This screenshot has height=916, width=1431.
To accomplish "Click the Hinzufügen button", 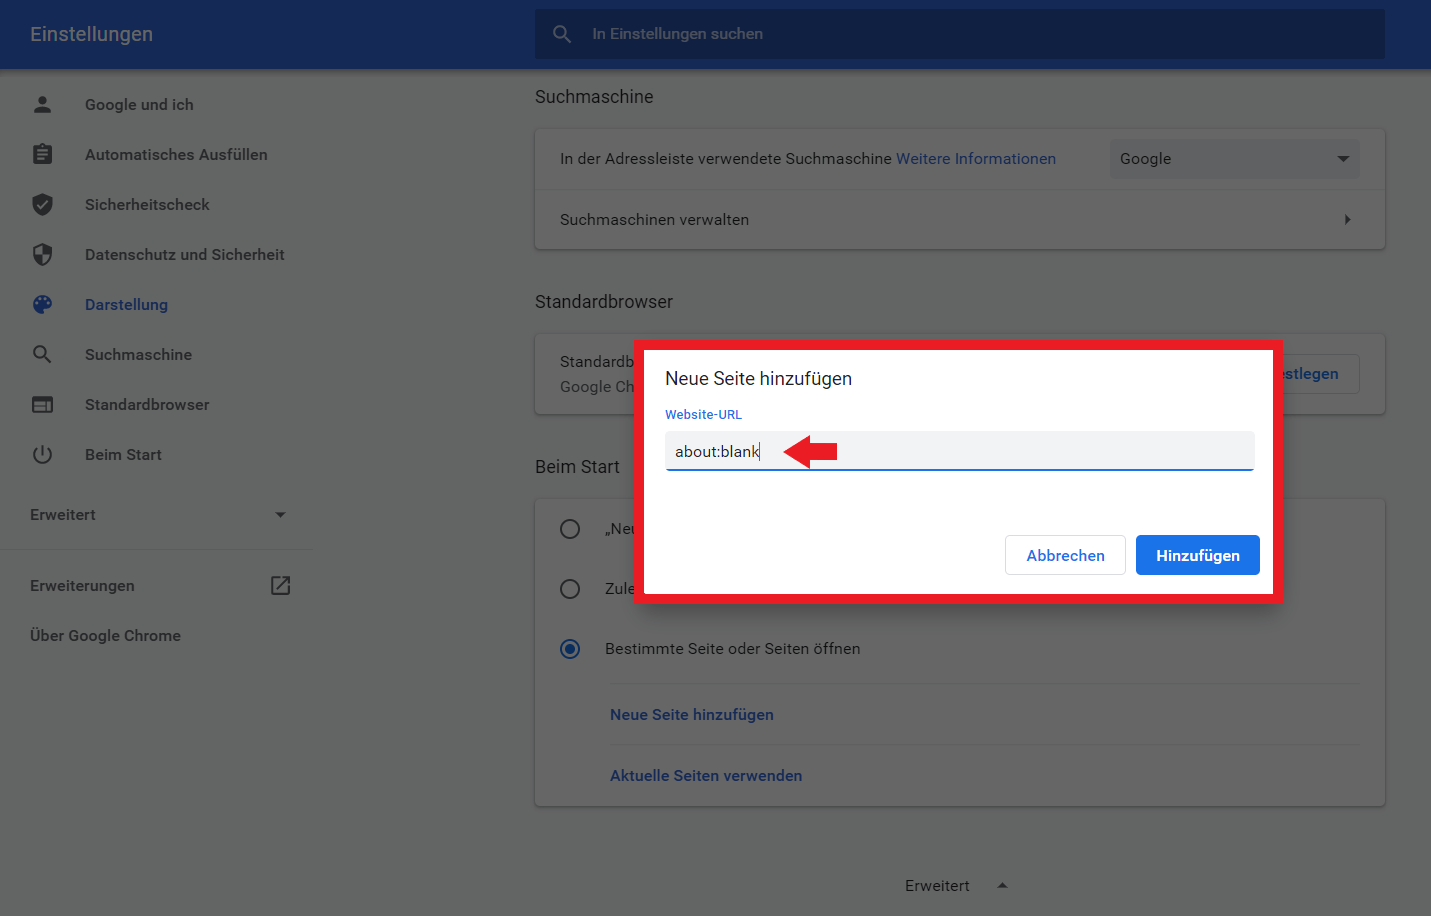I will tap(1197, 555).
